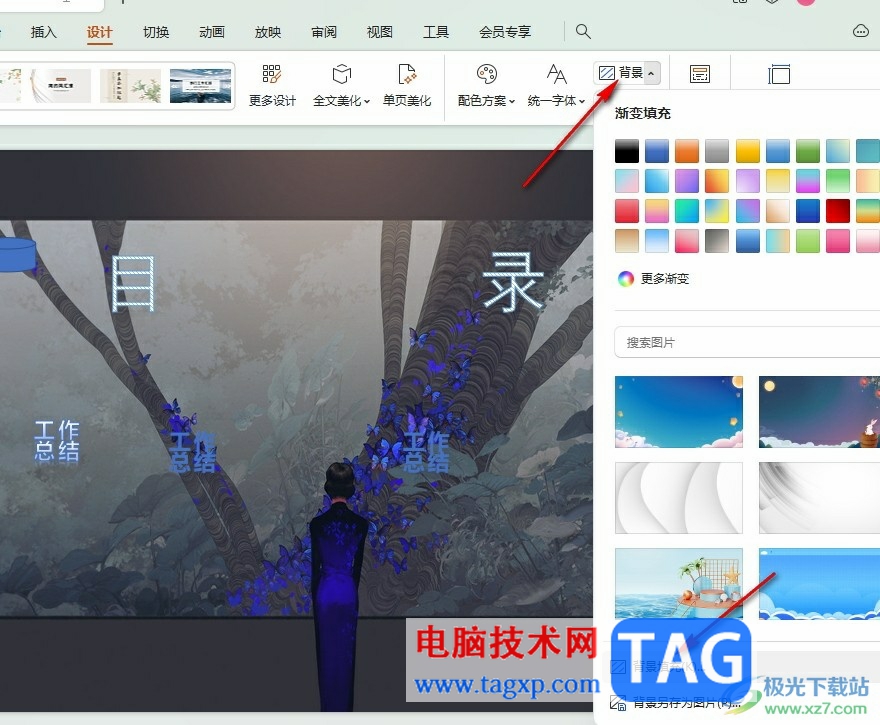Click the 背景 background button

[x=620, y=73]
